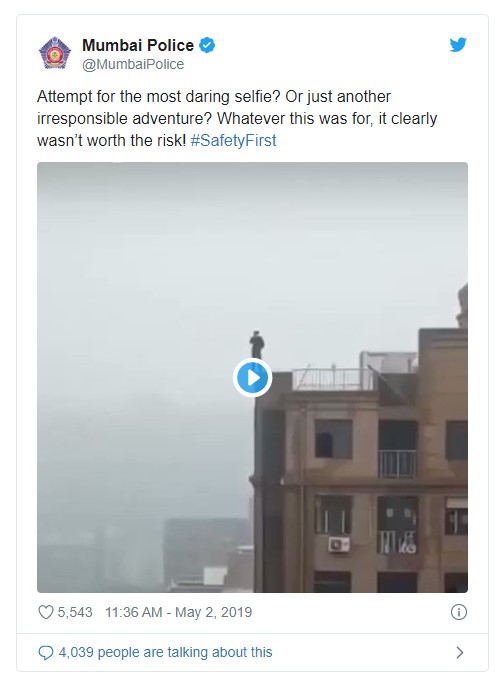The width and height of the screenshot is (500, 681).
Task: Open the Twitter Ads info circle icon
Action: 459,612
